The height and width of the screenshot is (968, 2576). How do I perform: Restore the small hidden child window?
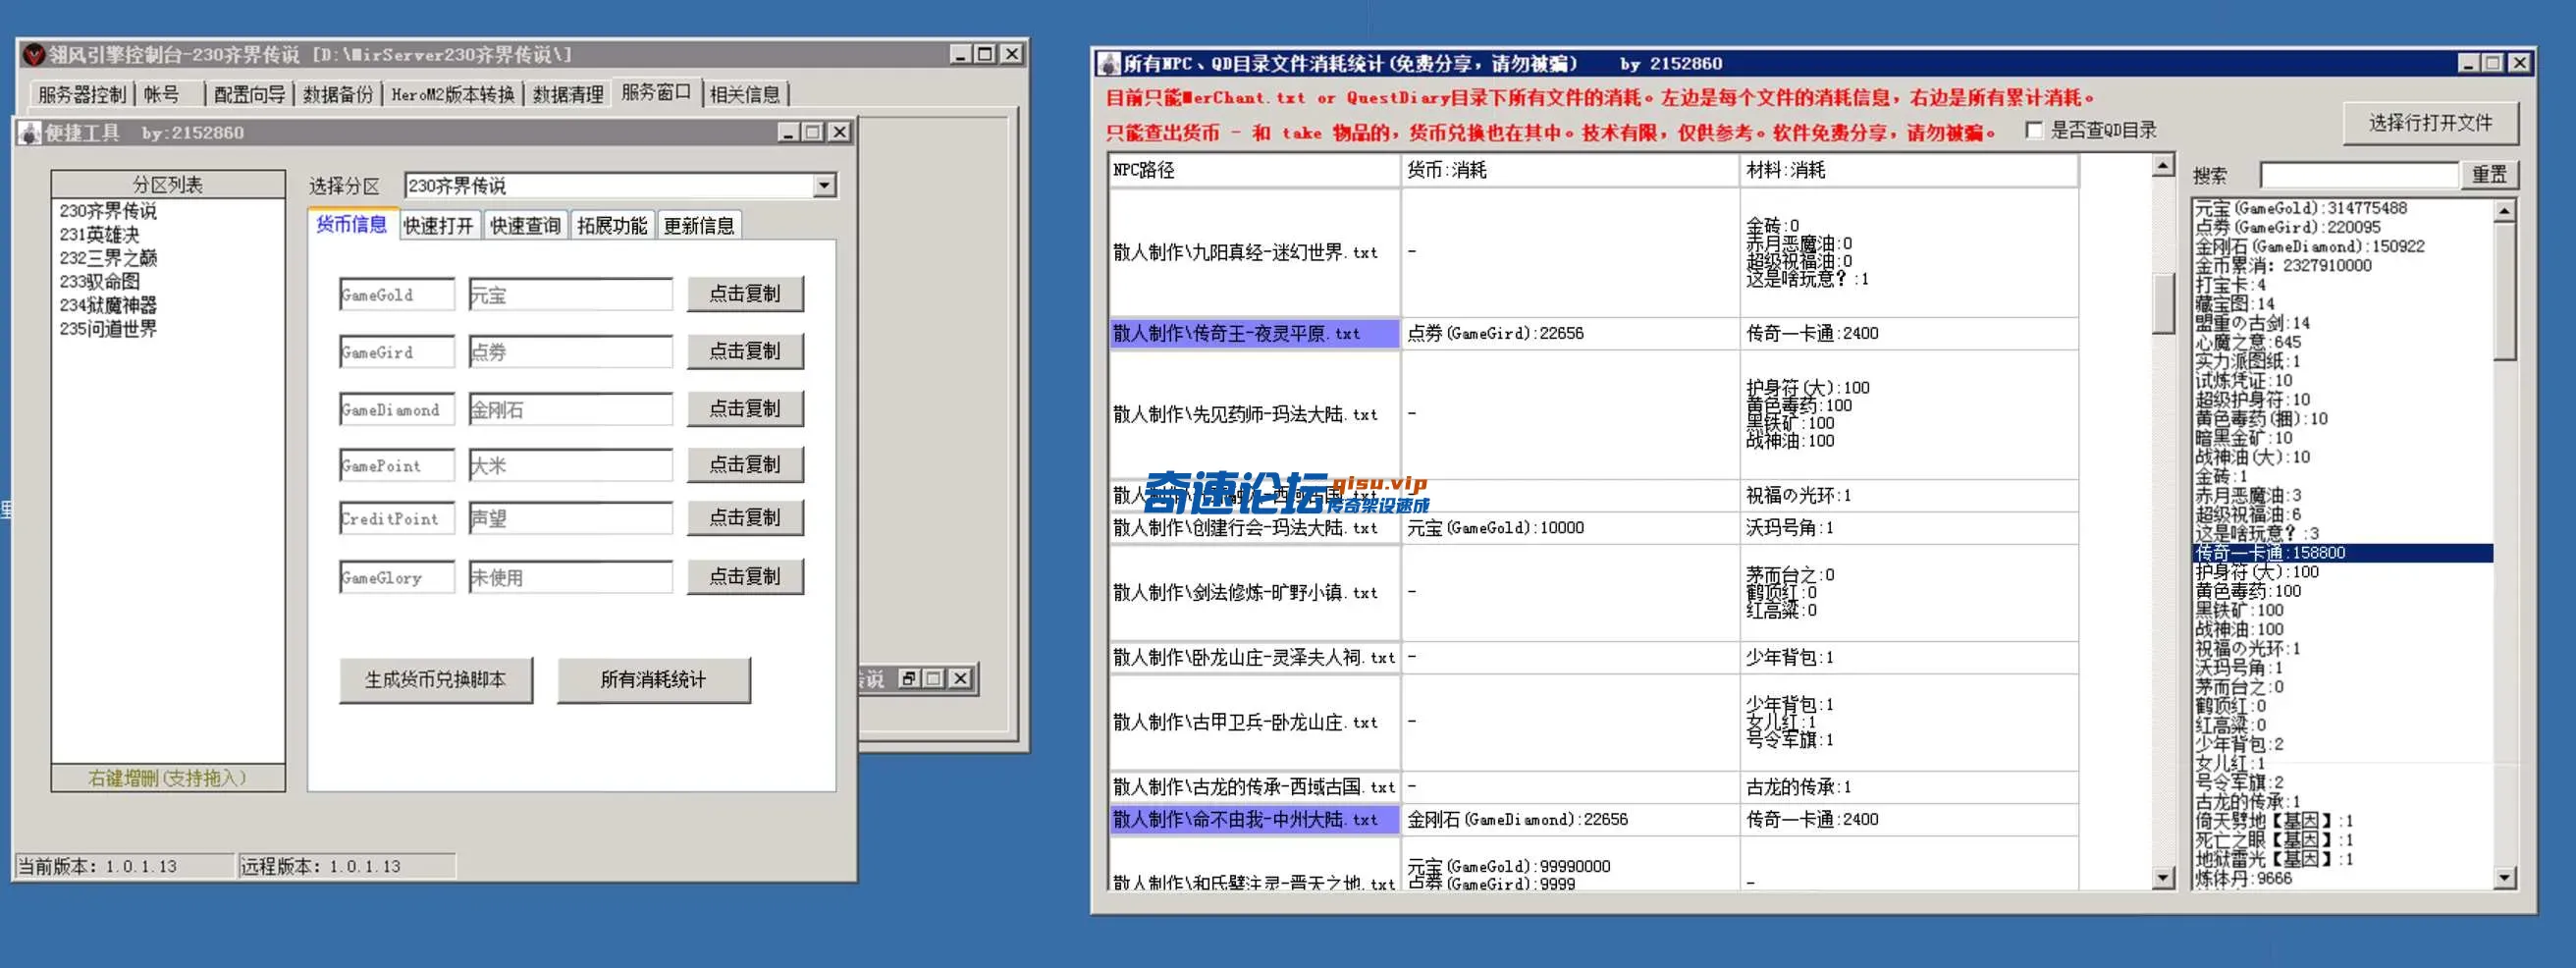tap(909, 678)
